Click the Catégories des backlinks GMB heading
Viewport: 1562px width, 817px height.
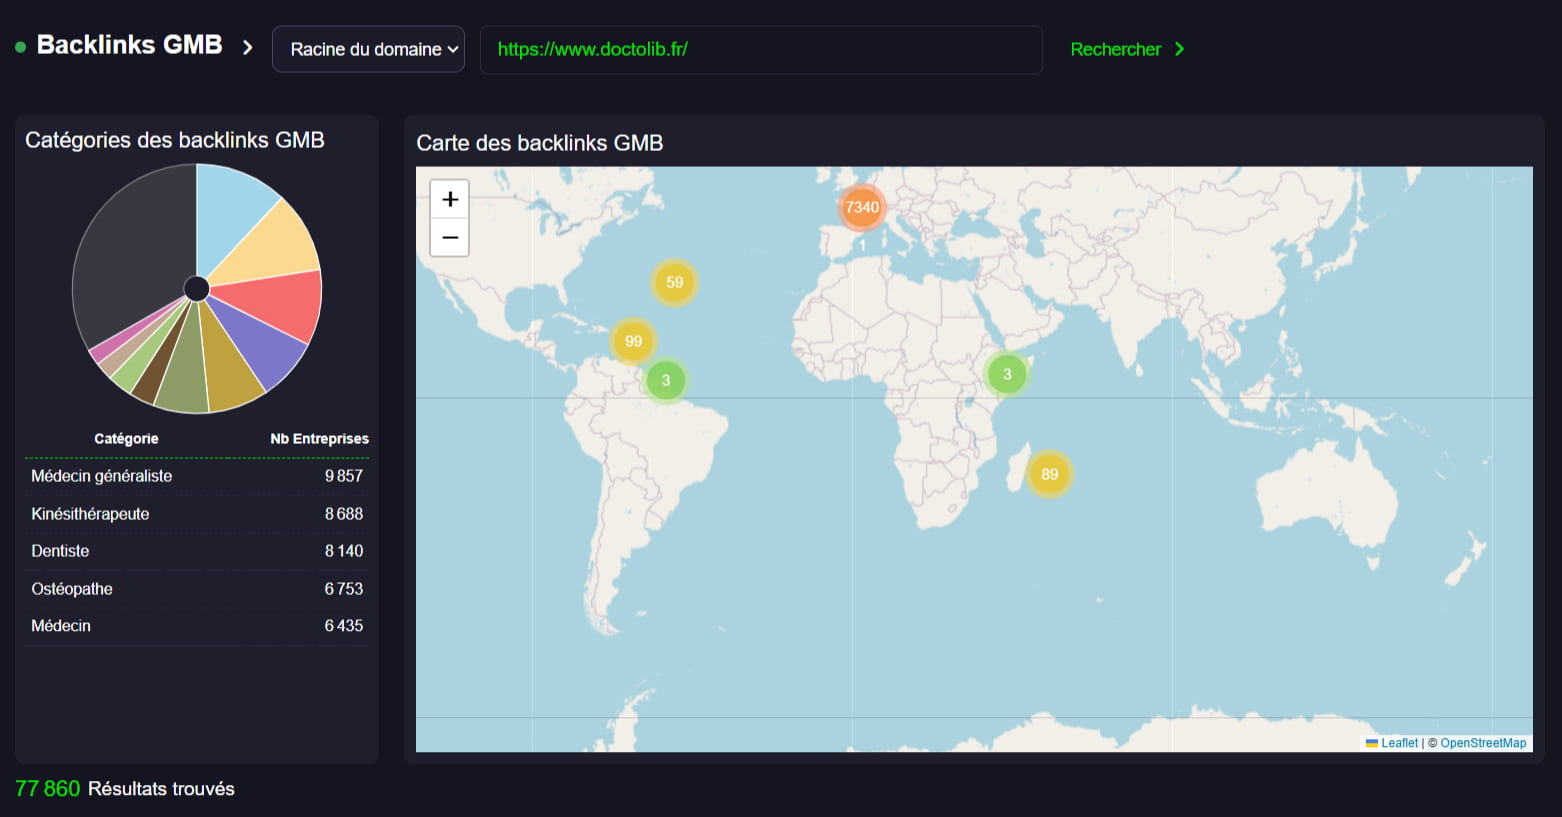(x=175, y=140)
